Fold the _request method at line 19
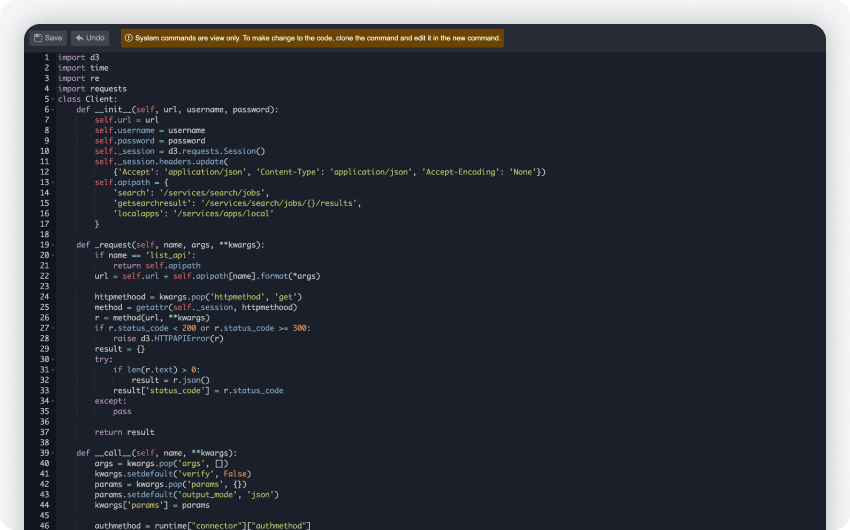This screenshot has height=530, width=850. pyautogui.click(x=52, y=245)
